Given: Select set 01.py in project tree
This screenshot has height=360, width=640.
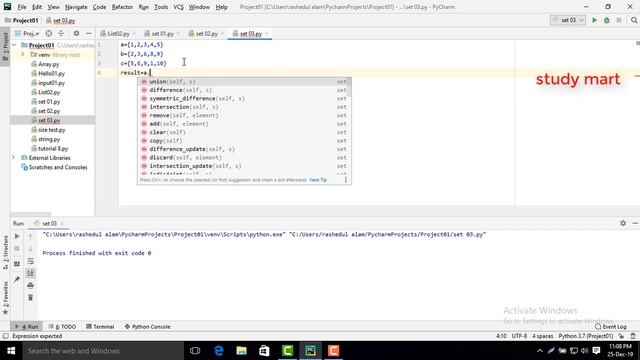Looking at the screenshot, I should 45,102.
